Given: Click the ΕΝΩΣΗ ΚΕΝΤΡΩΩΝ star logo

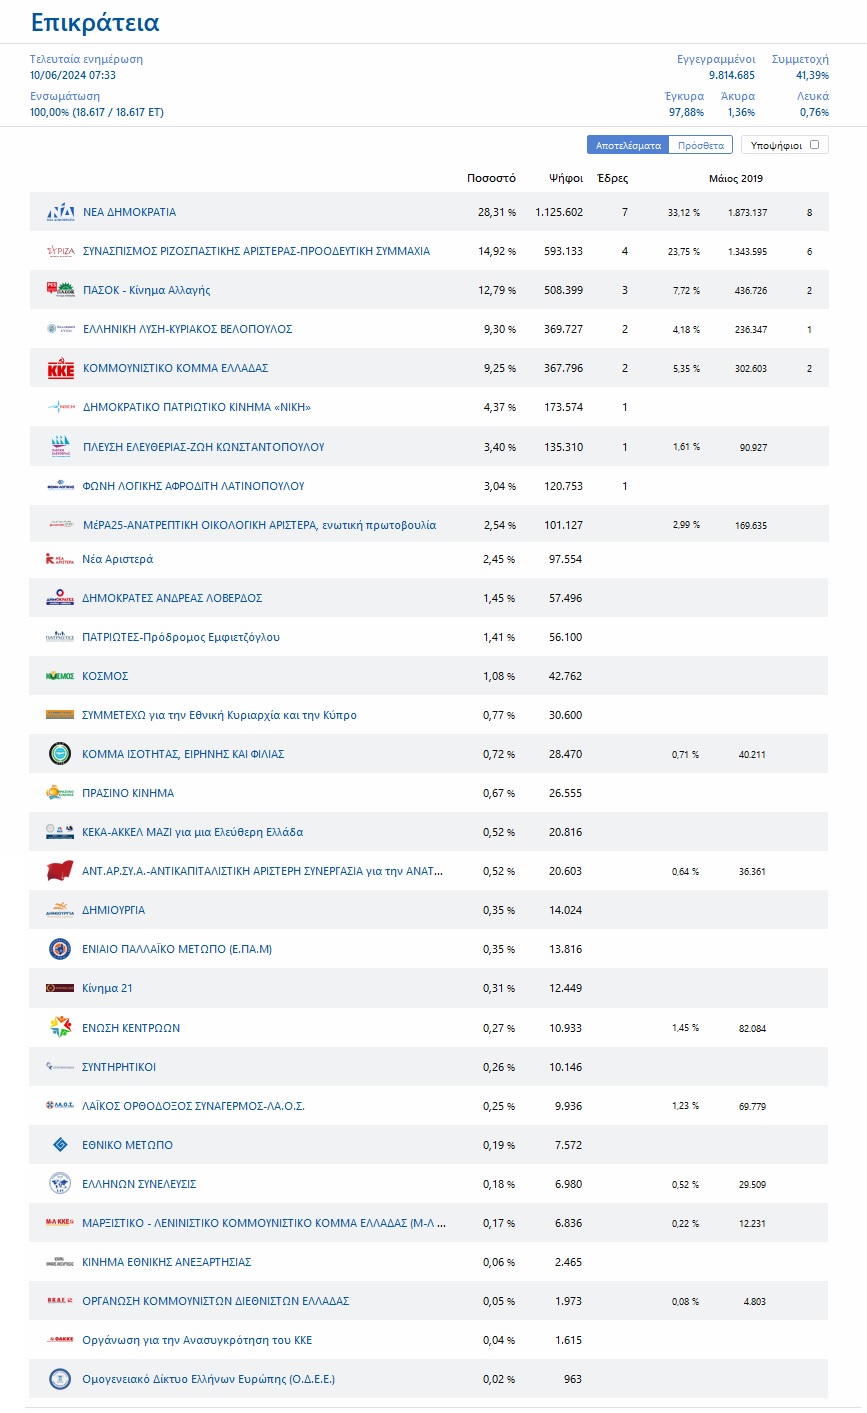Looking at the screenshot, I should tap(60, 1027).
